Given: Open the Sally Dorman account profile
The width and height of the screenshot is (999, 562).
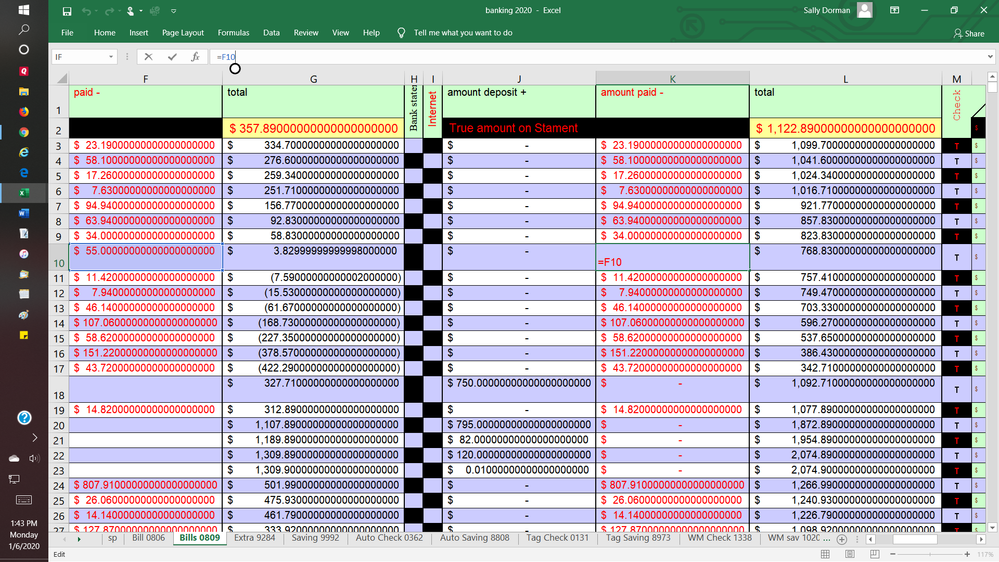Looking at the screenshot, I should (837, 10).
